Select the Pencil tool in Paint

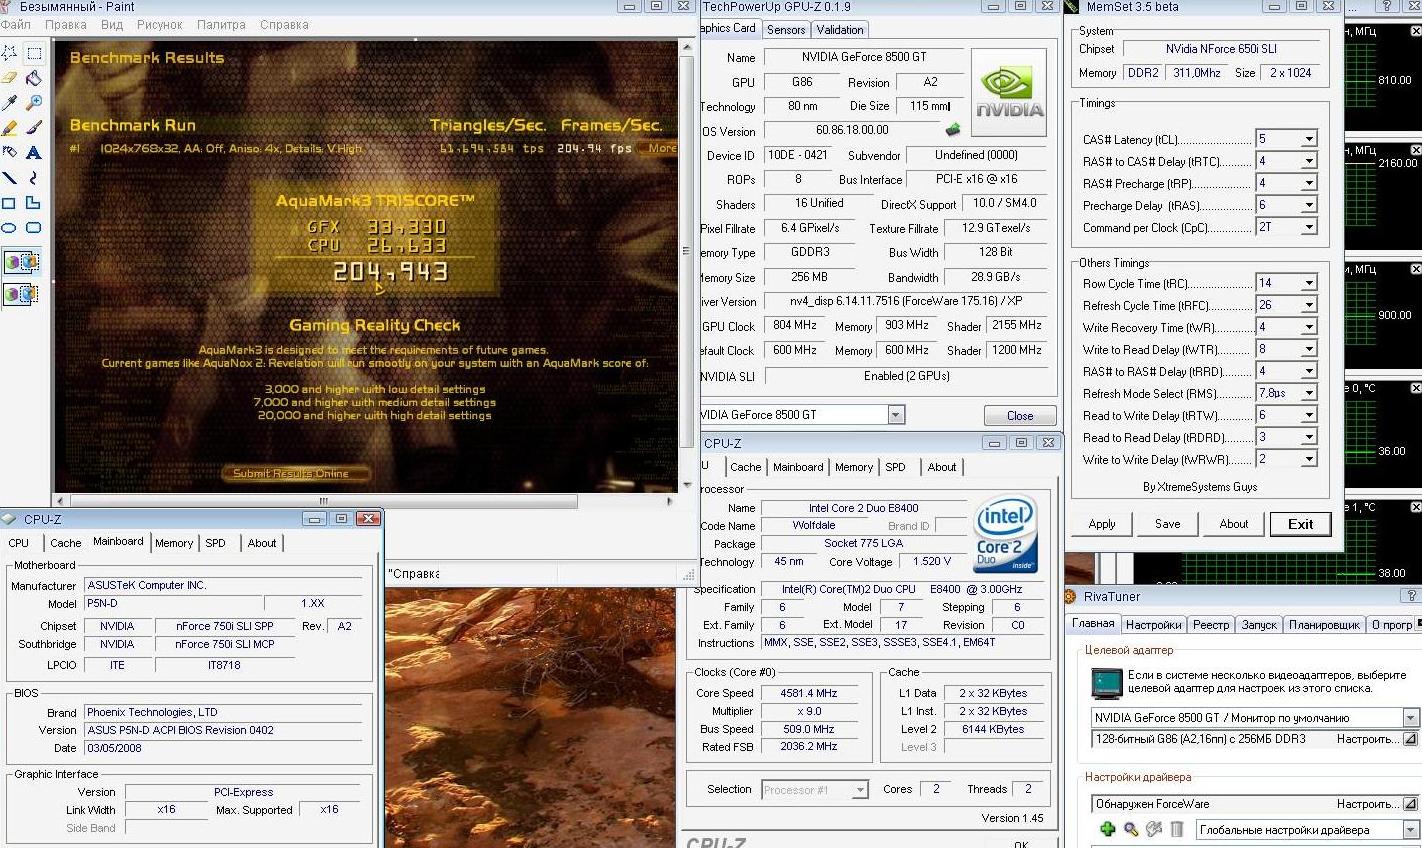click(9, 128)
